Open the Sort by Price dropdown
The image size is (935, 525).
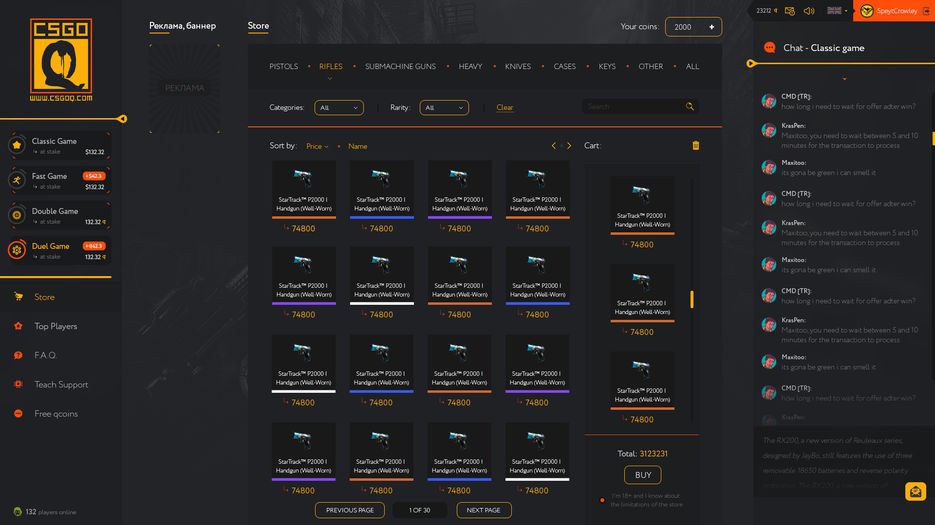coord(317,146)
